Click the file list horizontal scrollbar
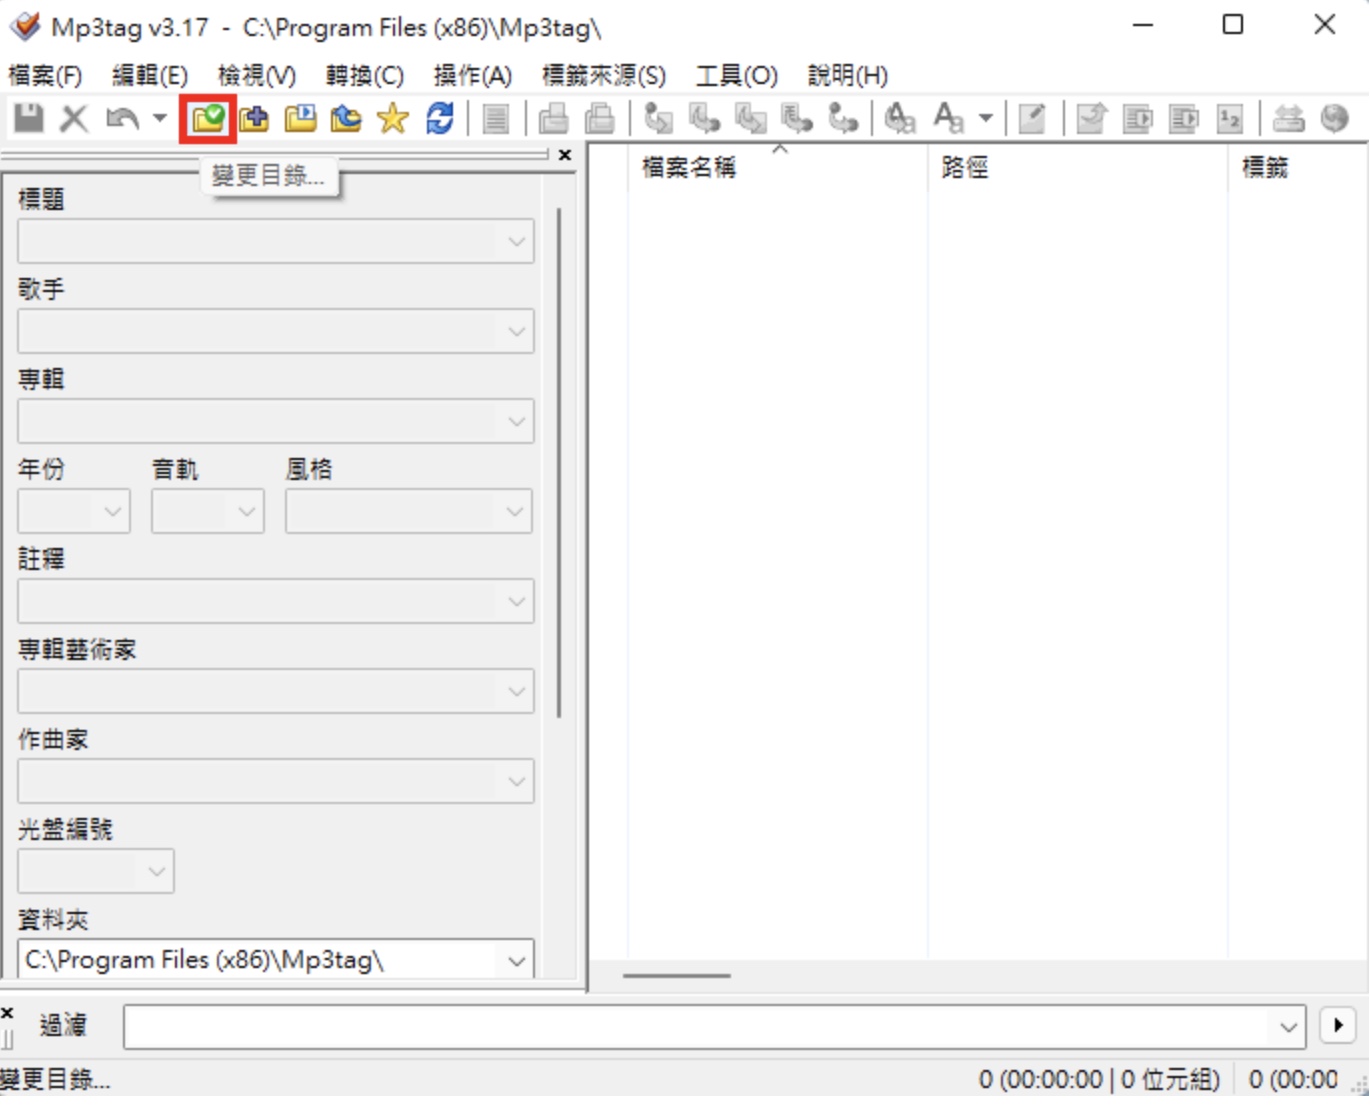 pos(677,975)
